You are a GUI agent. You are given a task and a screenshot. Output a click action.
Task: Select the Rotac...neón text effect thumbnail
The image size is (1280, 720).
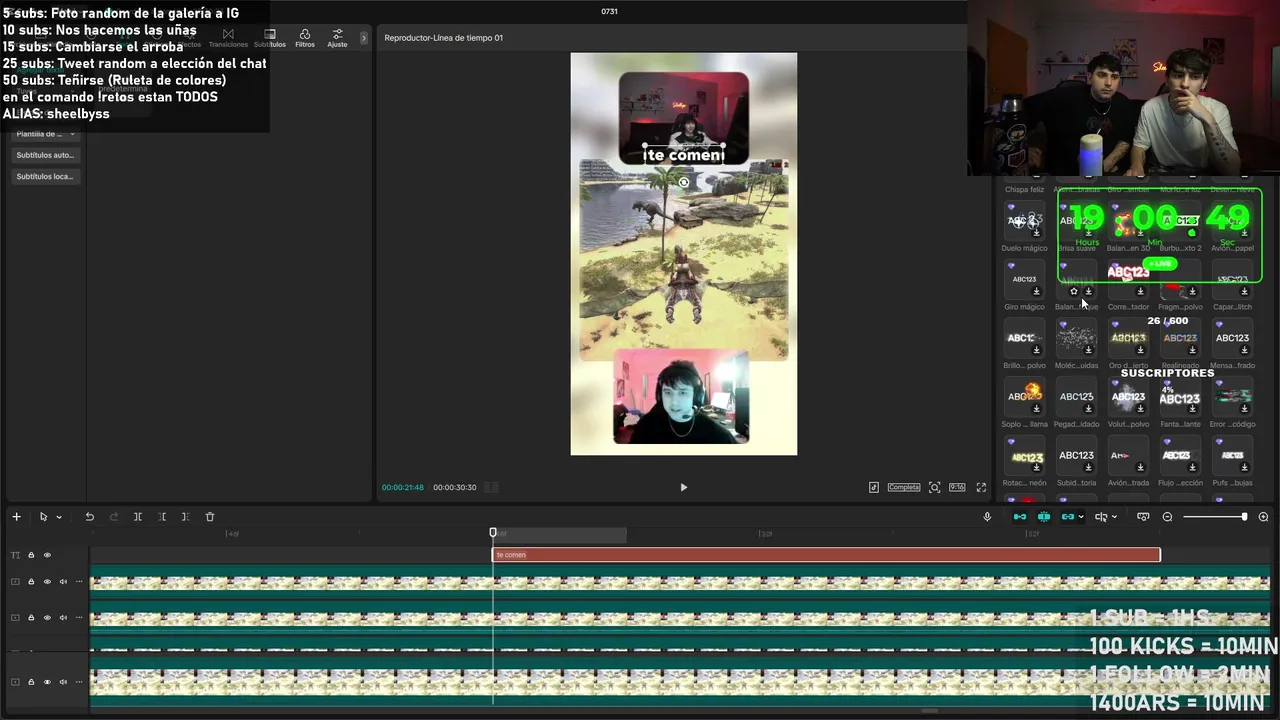pyautogui.click(x=1025, y=457)
